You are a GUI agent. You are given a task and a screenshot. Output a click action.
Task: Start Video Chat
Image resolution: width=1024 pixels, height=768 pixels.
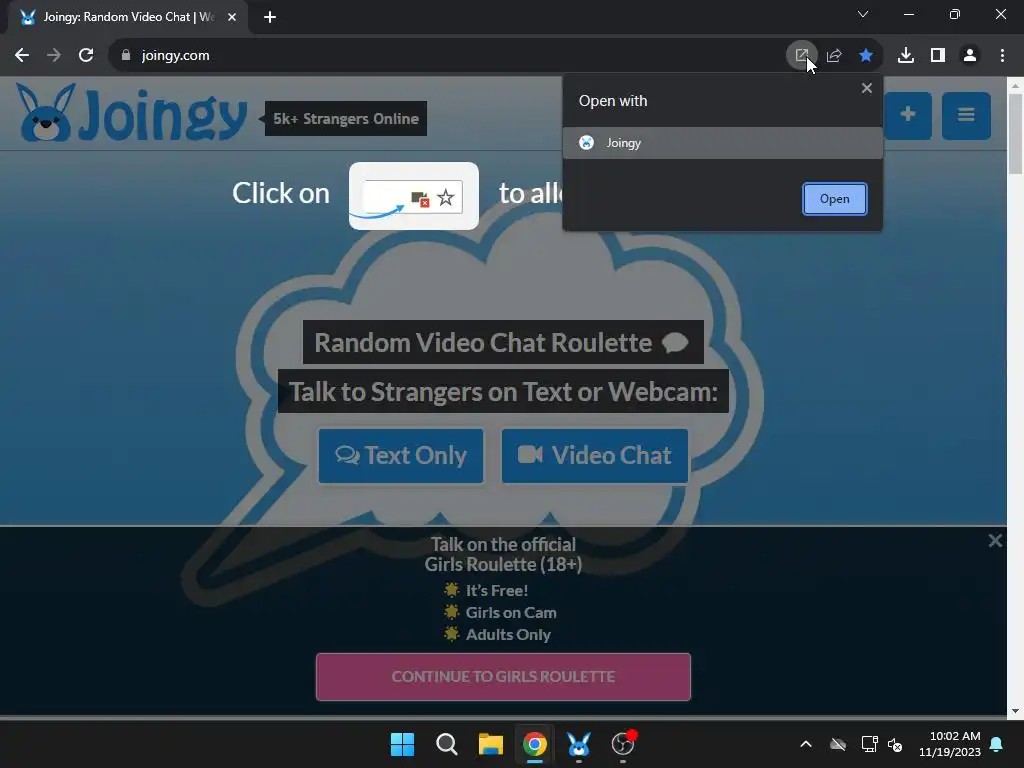click(594, 456)
